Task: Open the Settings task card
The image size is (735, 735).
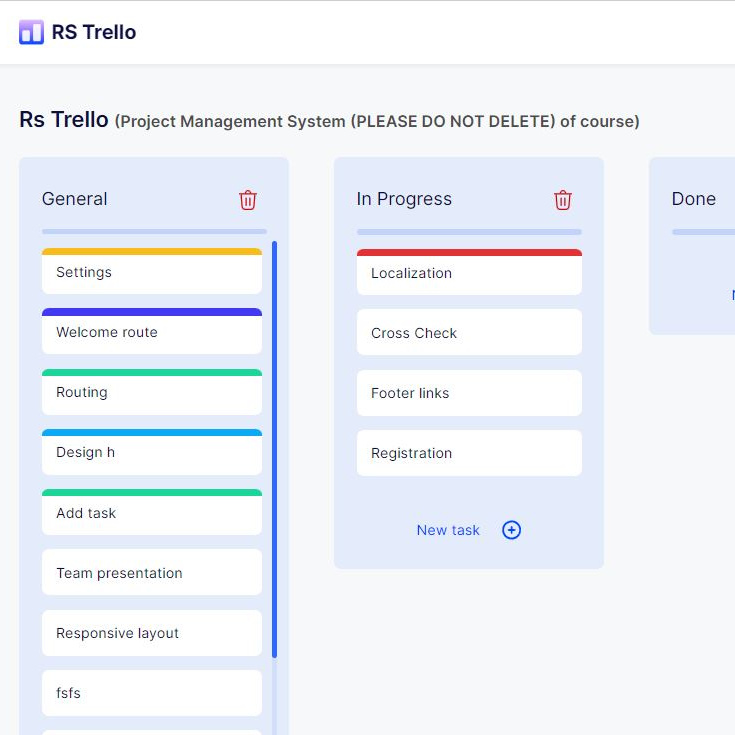Action: 152,271
